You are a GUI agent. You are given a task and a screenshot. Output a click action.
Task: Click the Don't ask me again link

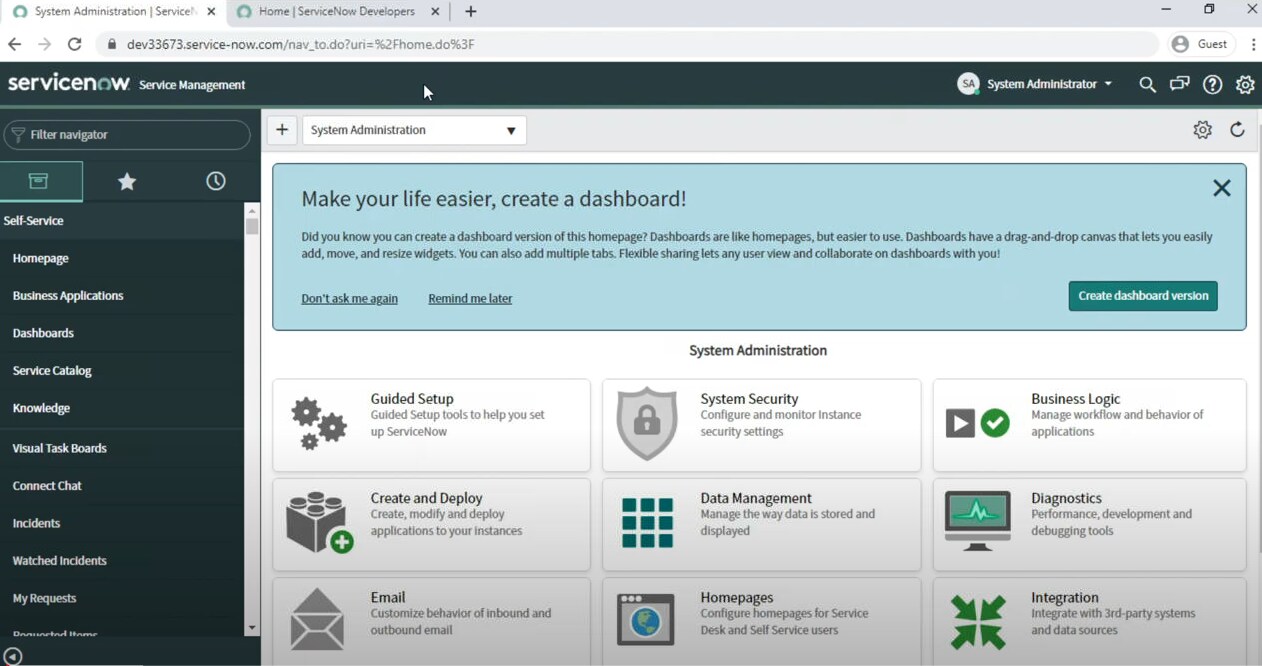[349, 298]
